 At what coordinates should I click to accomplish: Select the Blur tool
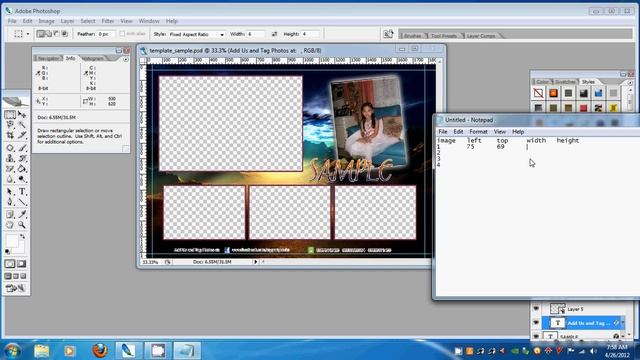click(10, 179)
